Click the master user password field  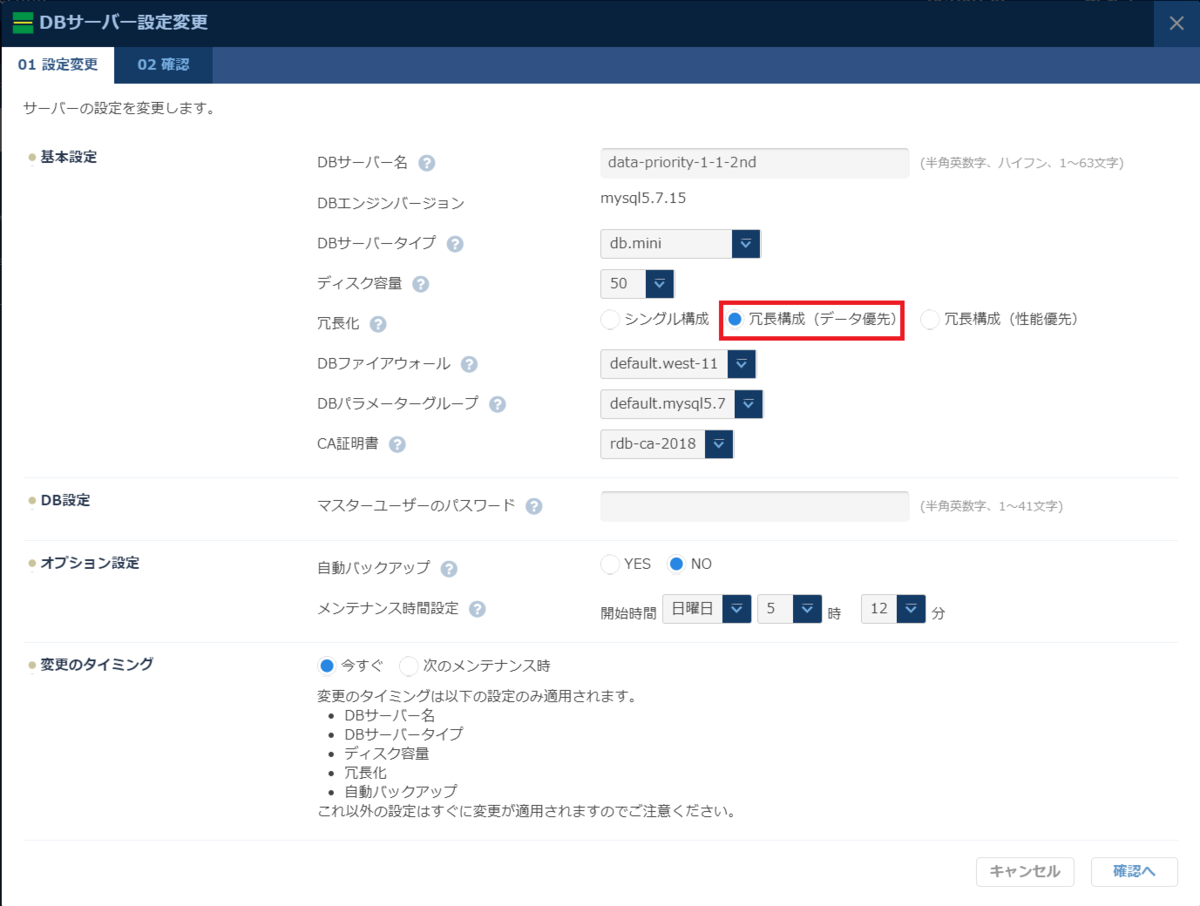(x=754, y=507)
